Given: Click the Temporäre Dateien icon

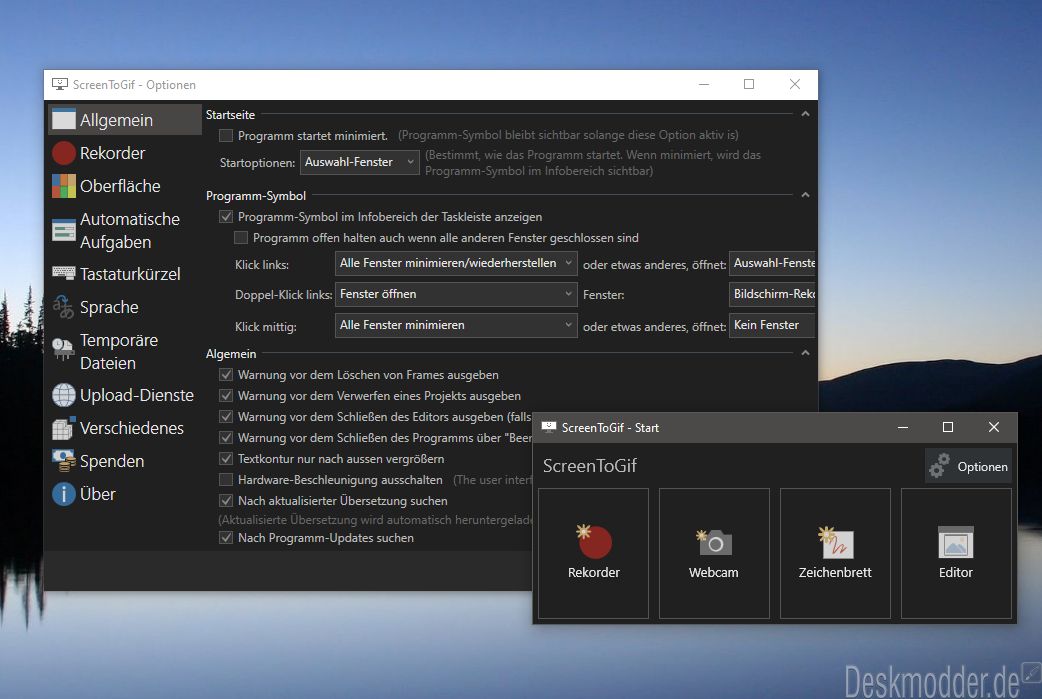Looking at the screenshot, I should coord(63,349).
